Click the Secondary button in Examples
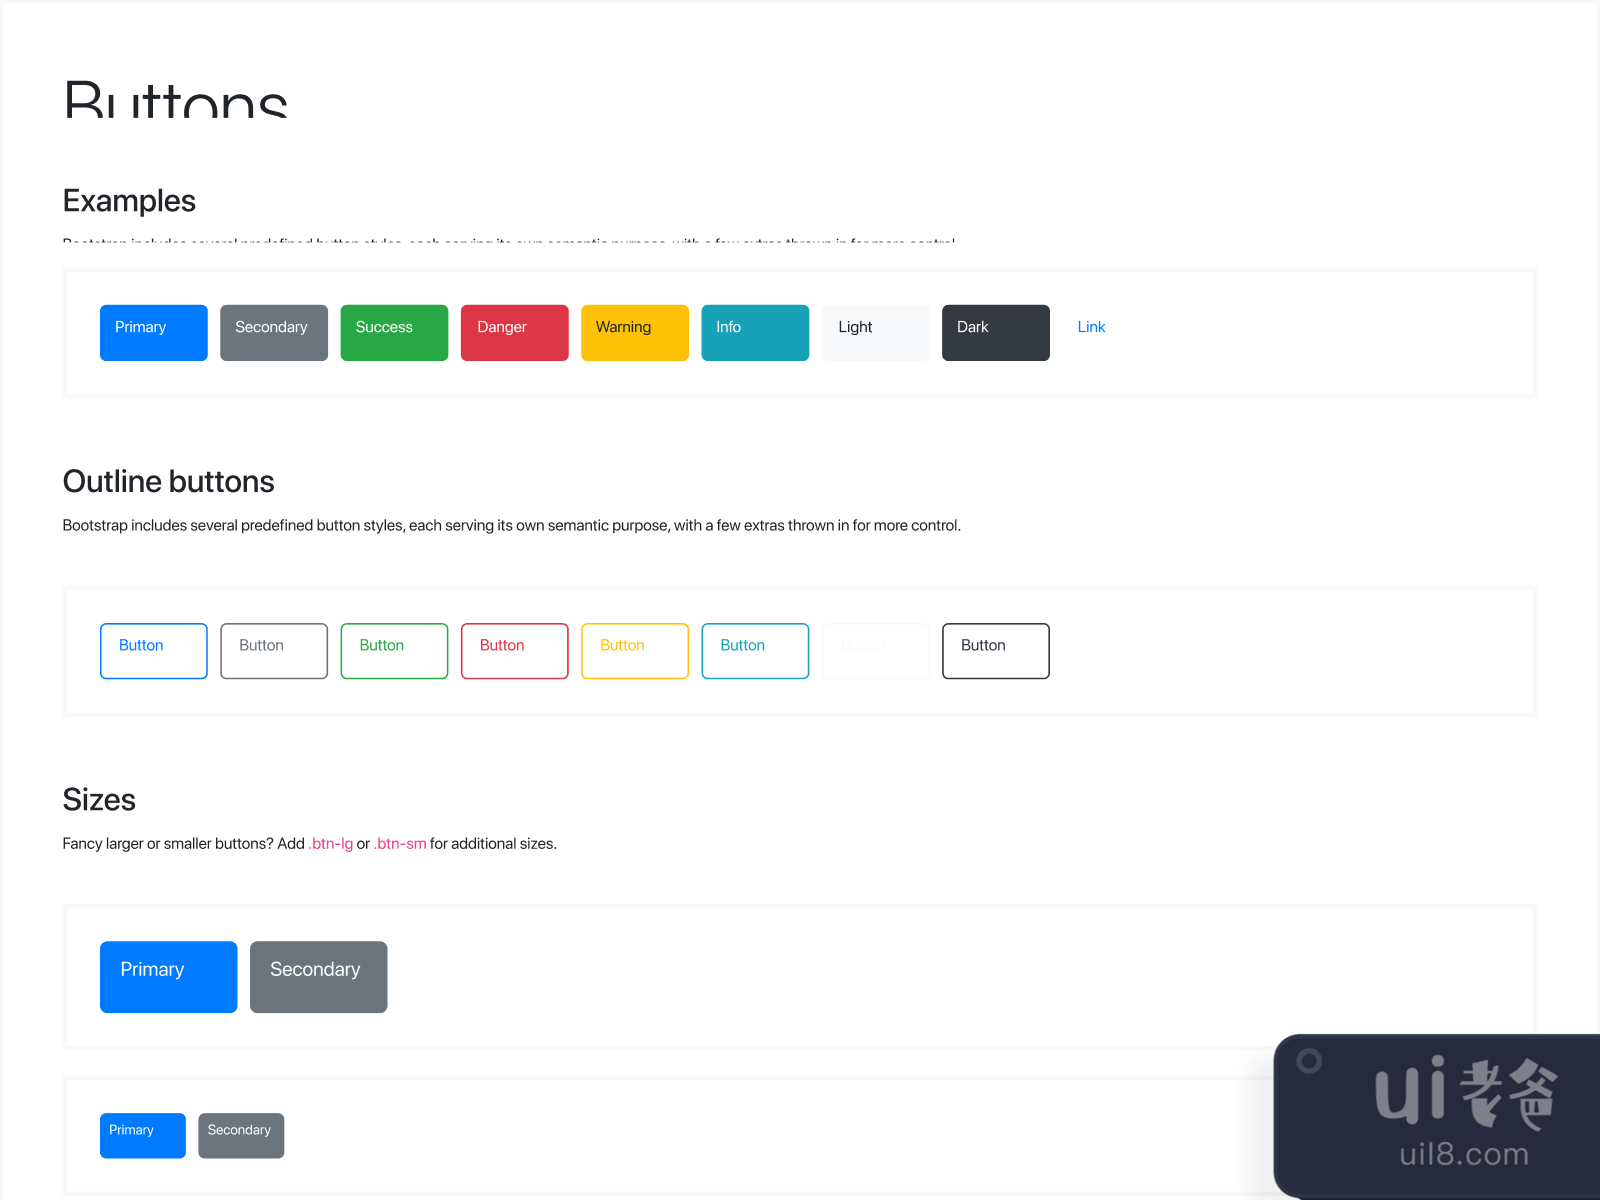 [273, 332]
